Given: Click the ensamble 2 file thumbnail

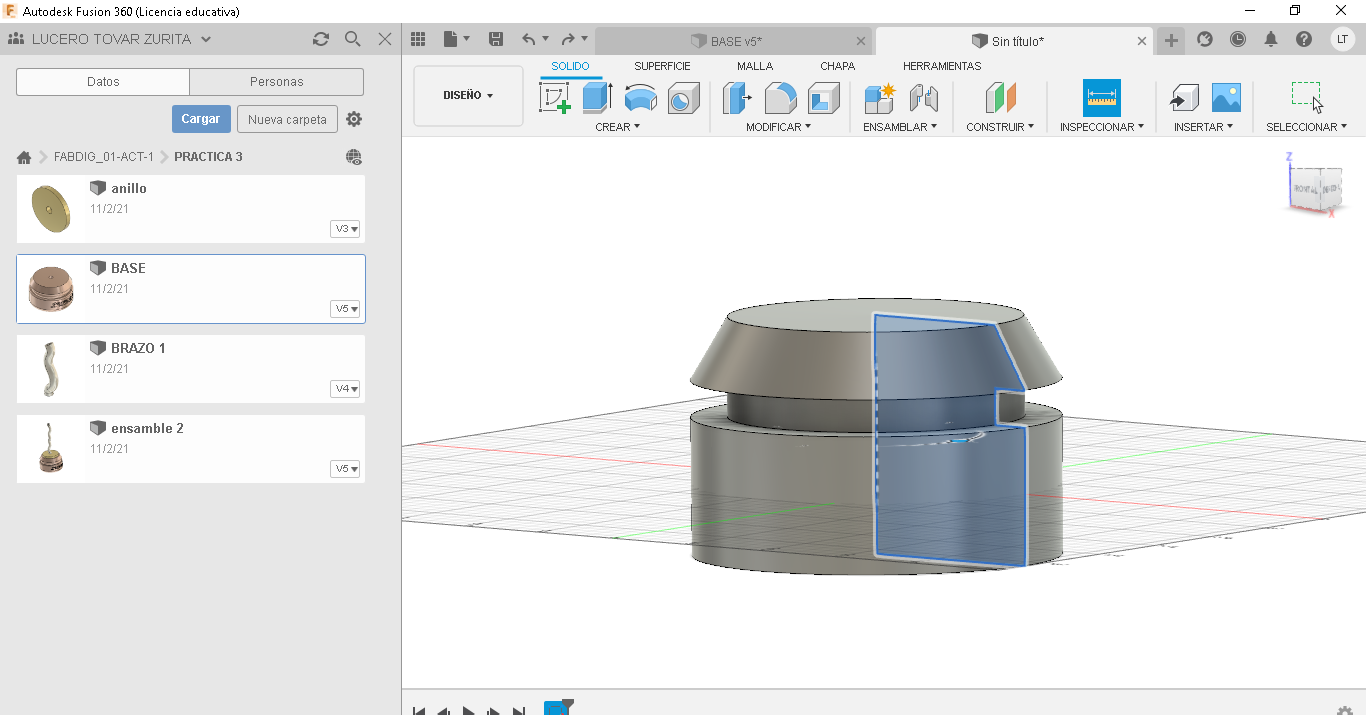Looking at the screenshot, I should click(x=50, y=449).
